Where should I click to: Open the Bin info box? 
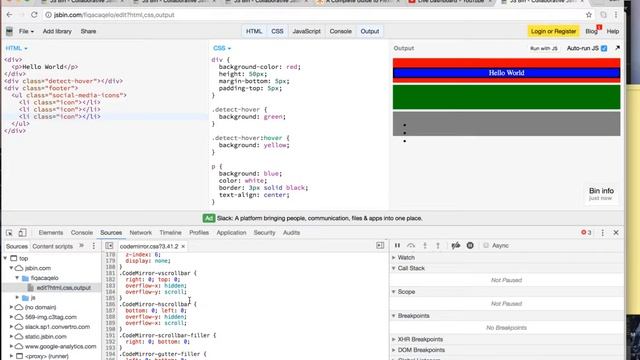[x=601, y=193]
